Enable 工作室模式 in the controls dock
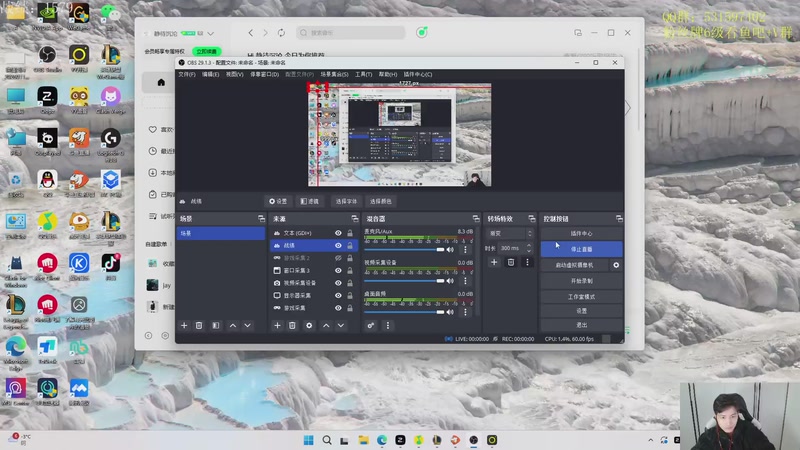Viewport: 800px width, 450px height. pyautogui.click(x=581, y=297)
